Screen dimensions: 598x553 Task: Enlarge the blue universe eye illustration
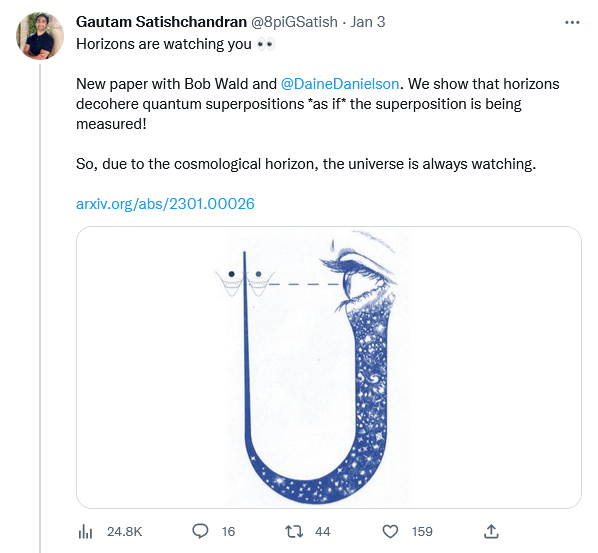click(329, 367)
